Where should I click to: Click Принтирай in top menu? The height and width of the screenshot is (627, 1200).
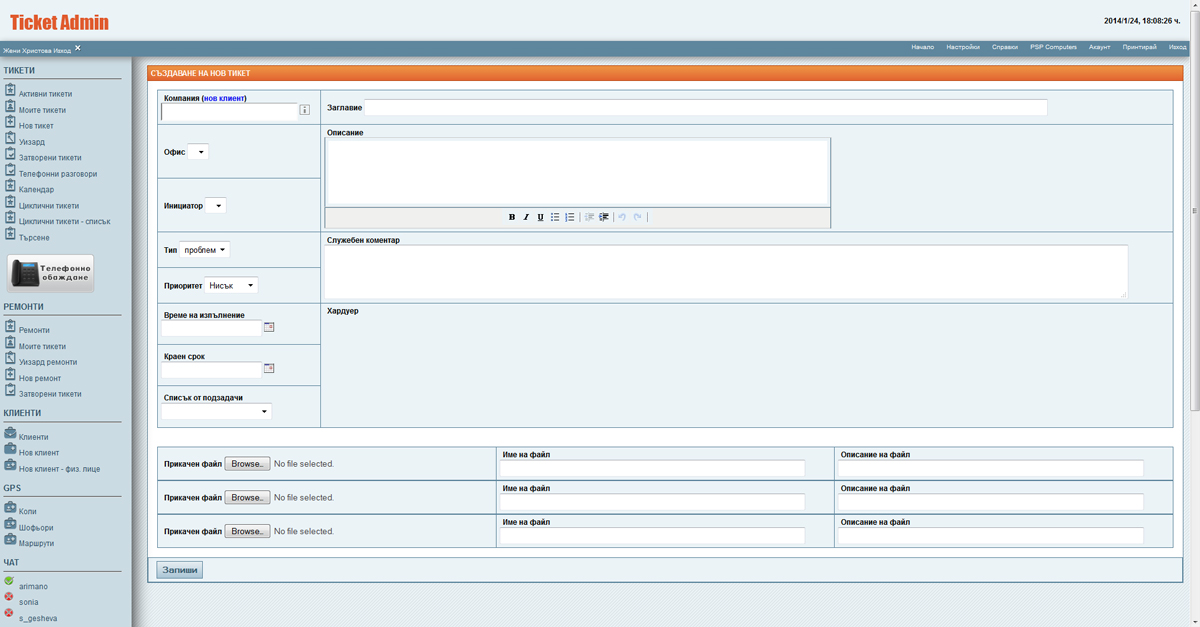tap(1140, 47)
